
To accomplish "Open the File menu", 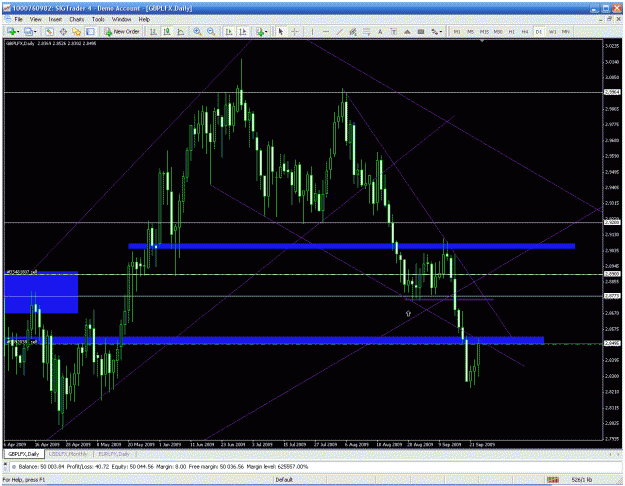I will pyautogui.click(x=18, y=19).
